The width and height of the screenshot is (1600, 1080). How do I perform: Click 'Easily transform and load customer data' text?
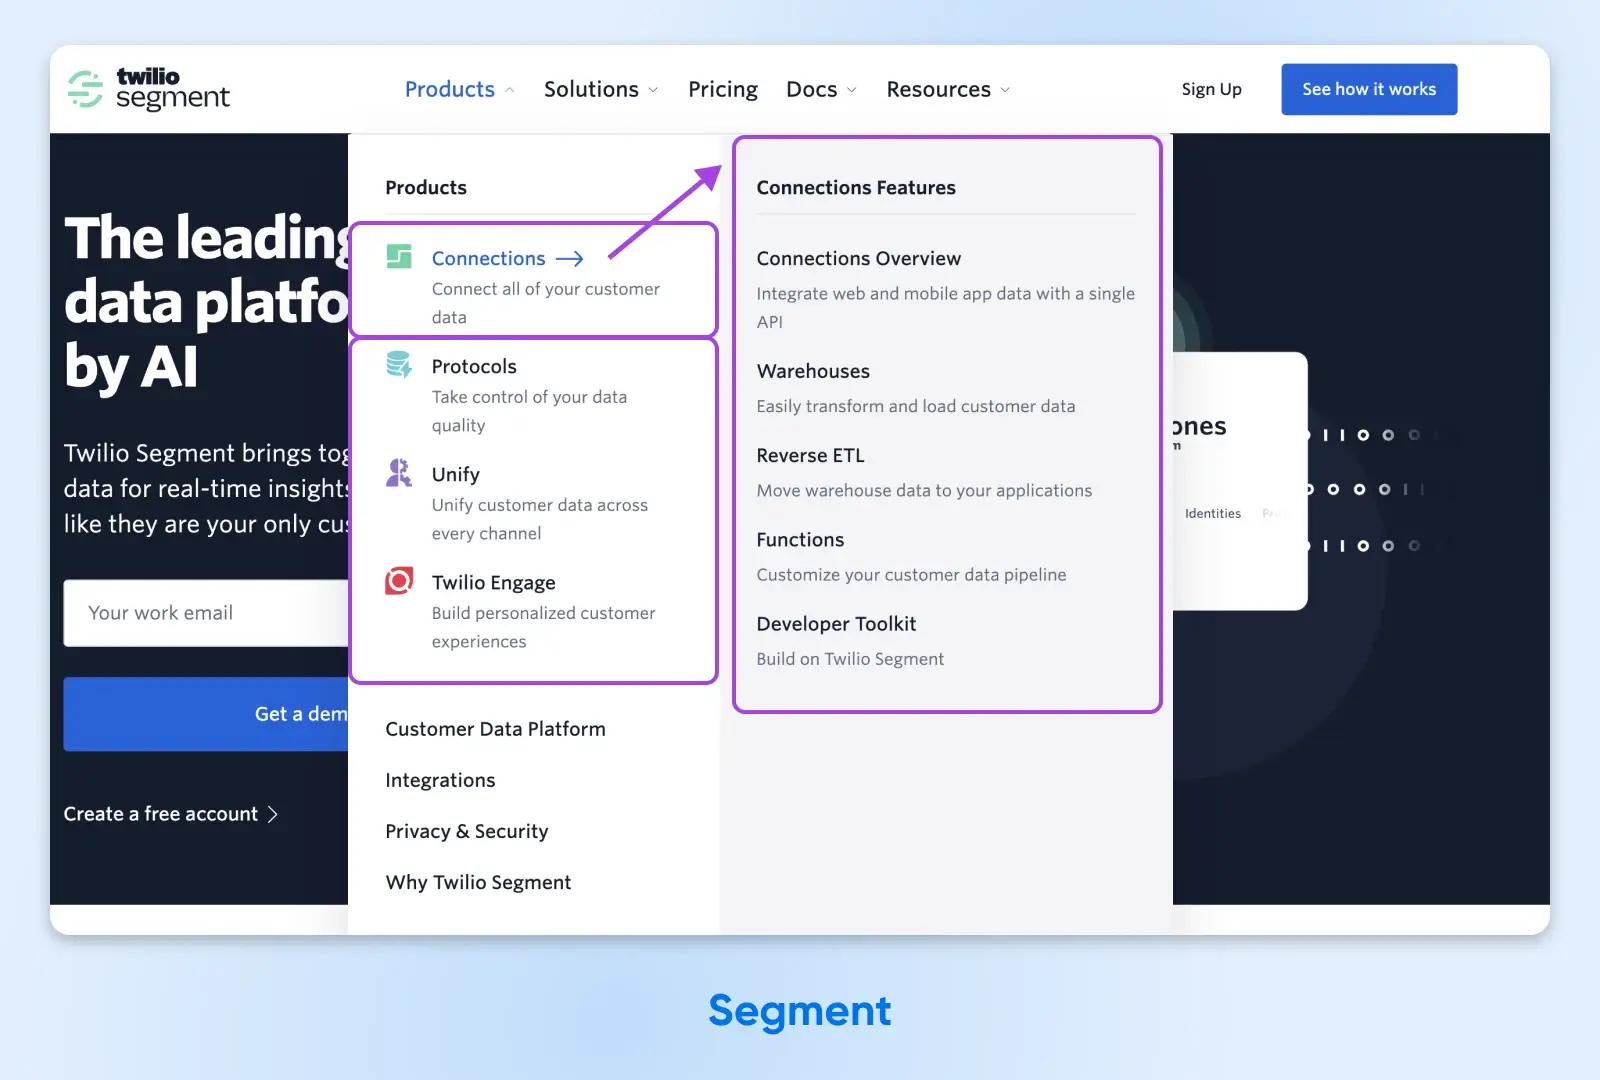916,406
